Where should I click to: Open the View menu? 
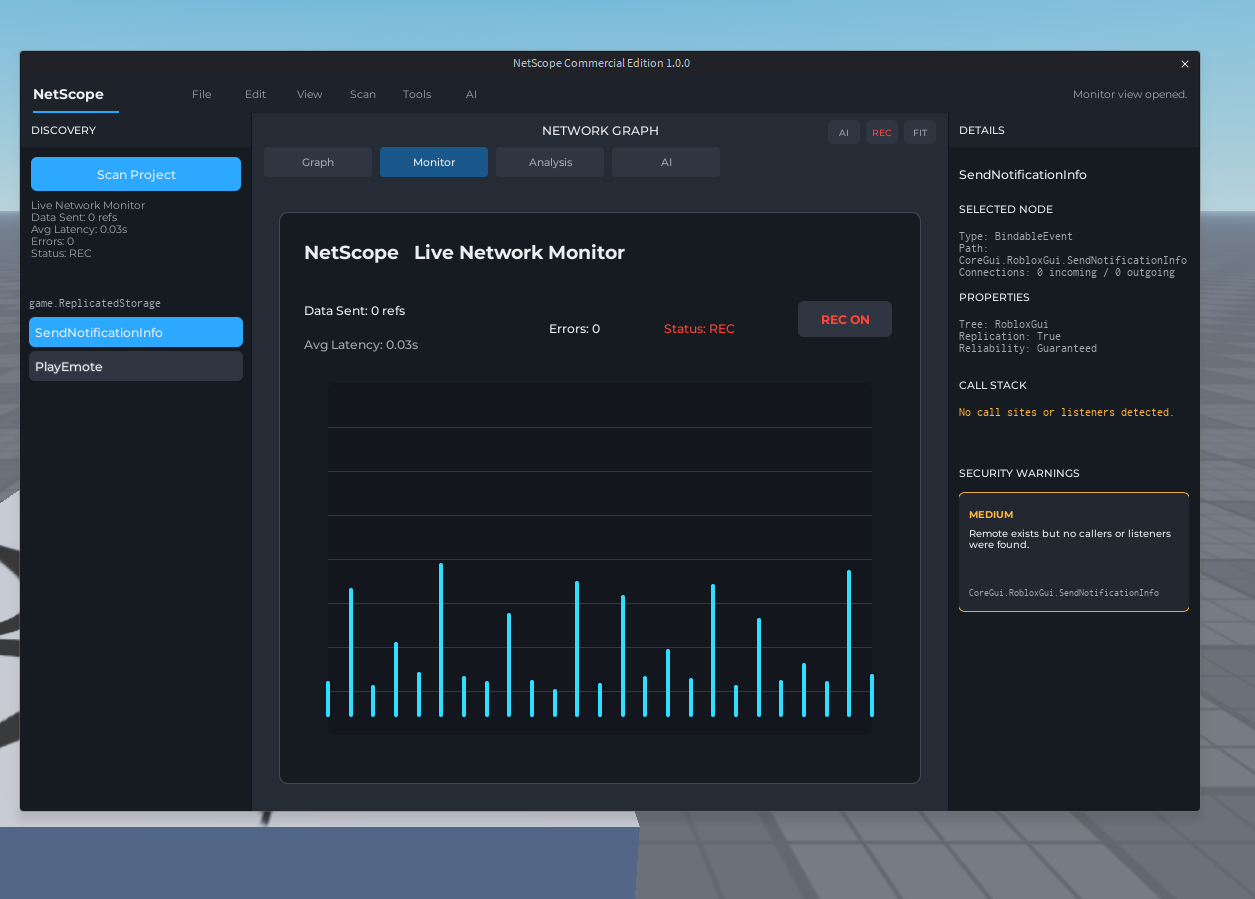310,94
